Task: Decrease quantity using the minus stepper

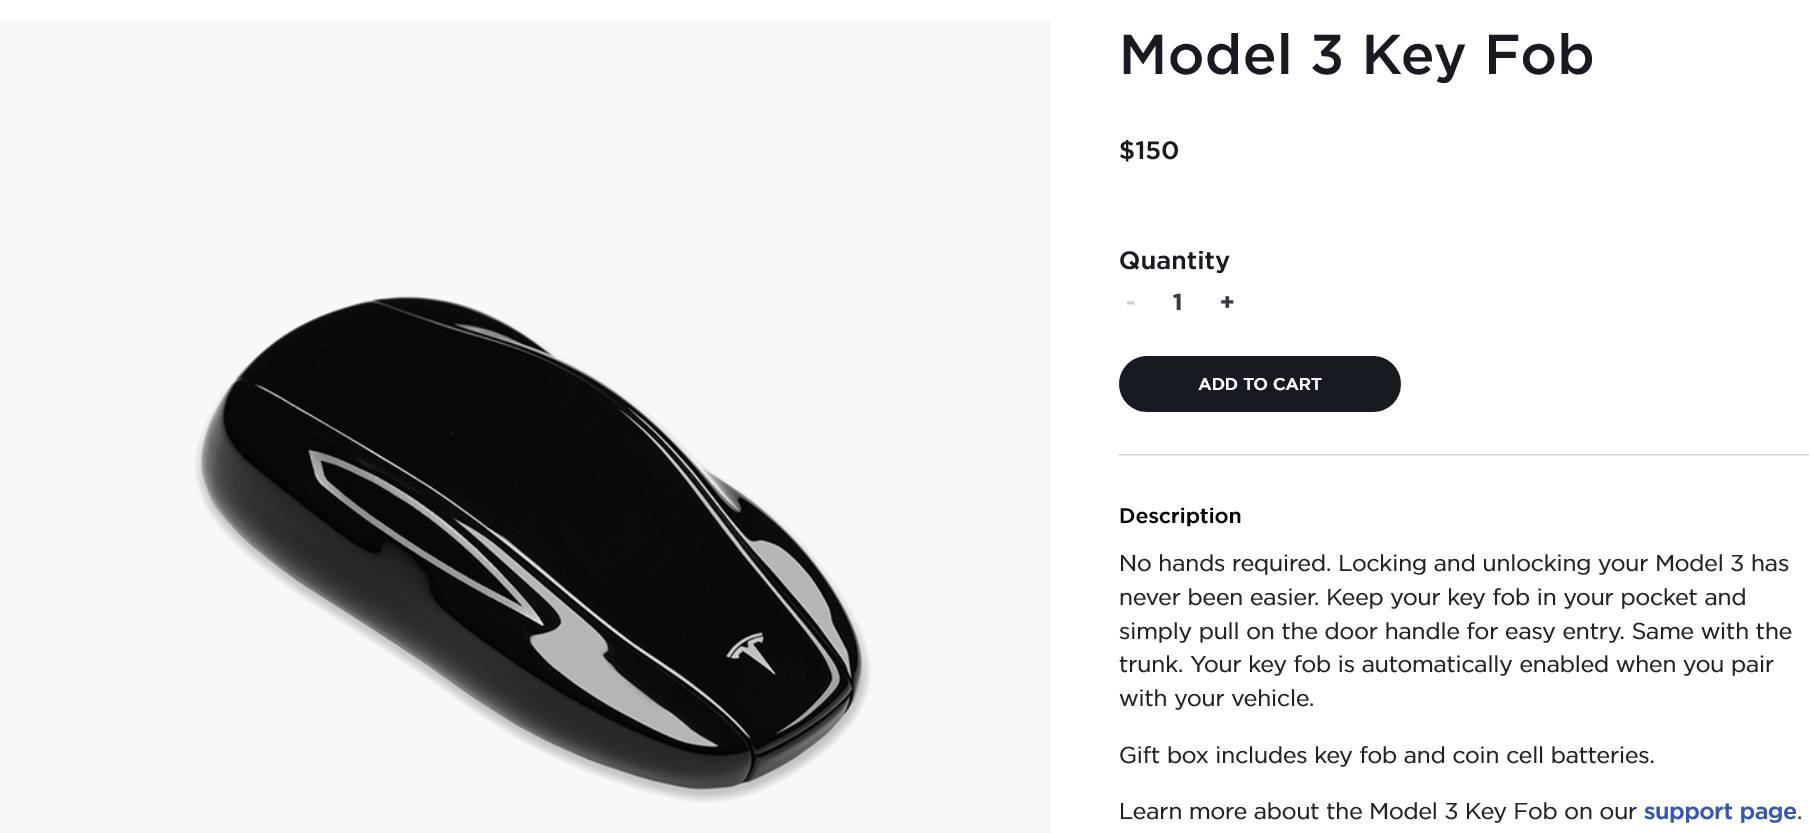Action: point(1131,301)
